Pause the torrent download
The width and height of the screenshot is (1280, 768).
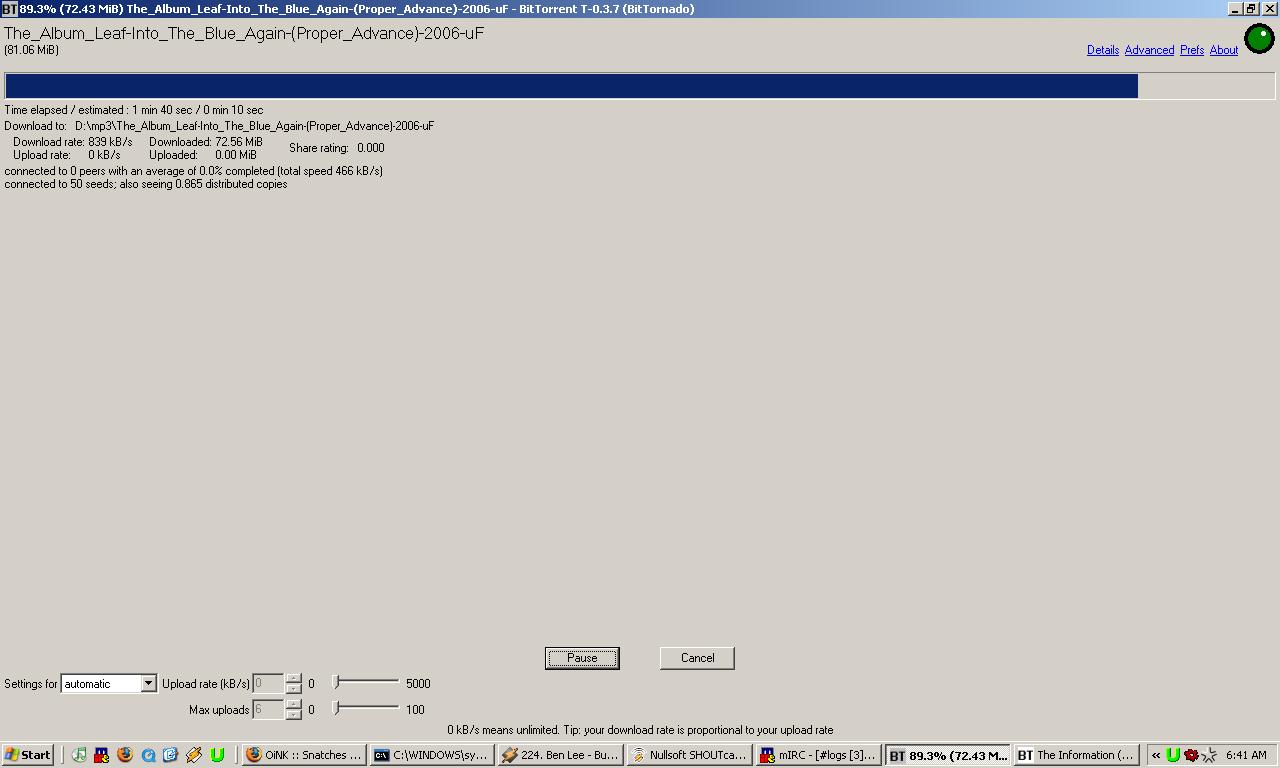point(582,658)
